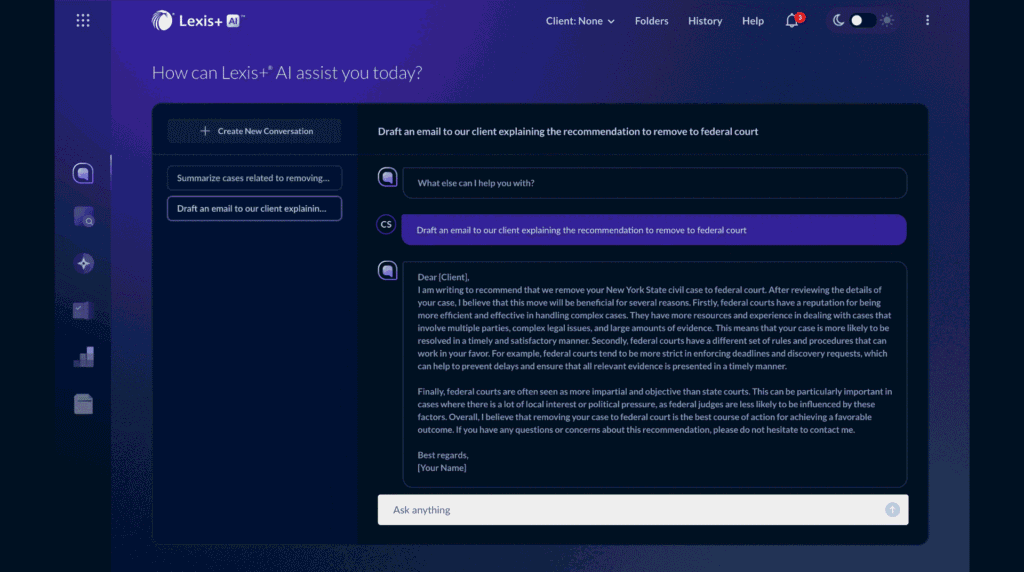Select the 'Summarize cases related to removing' conversation
The height and width of the screenshot is (572, 1024).
(x=254, y=178)
